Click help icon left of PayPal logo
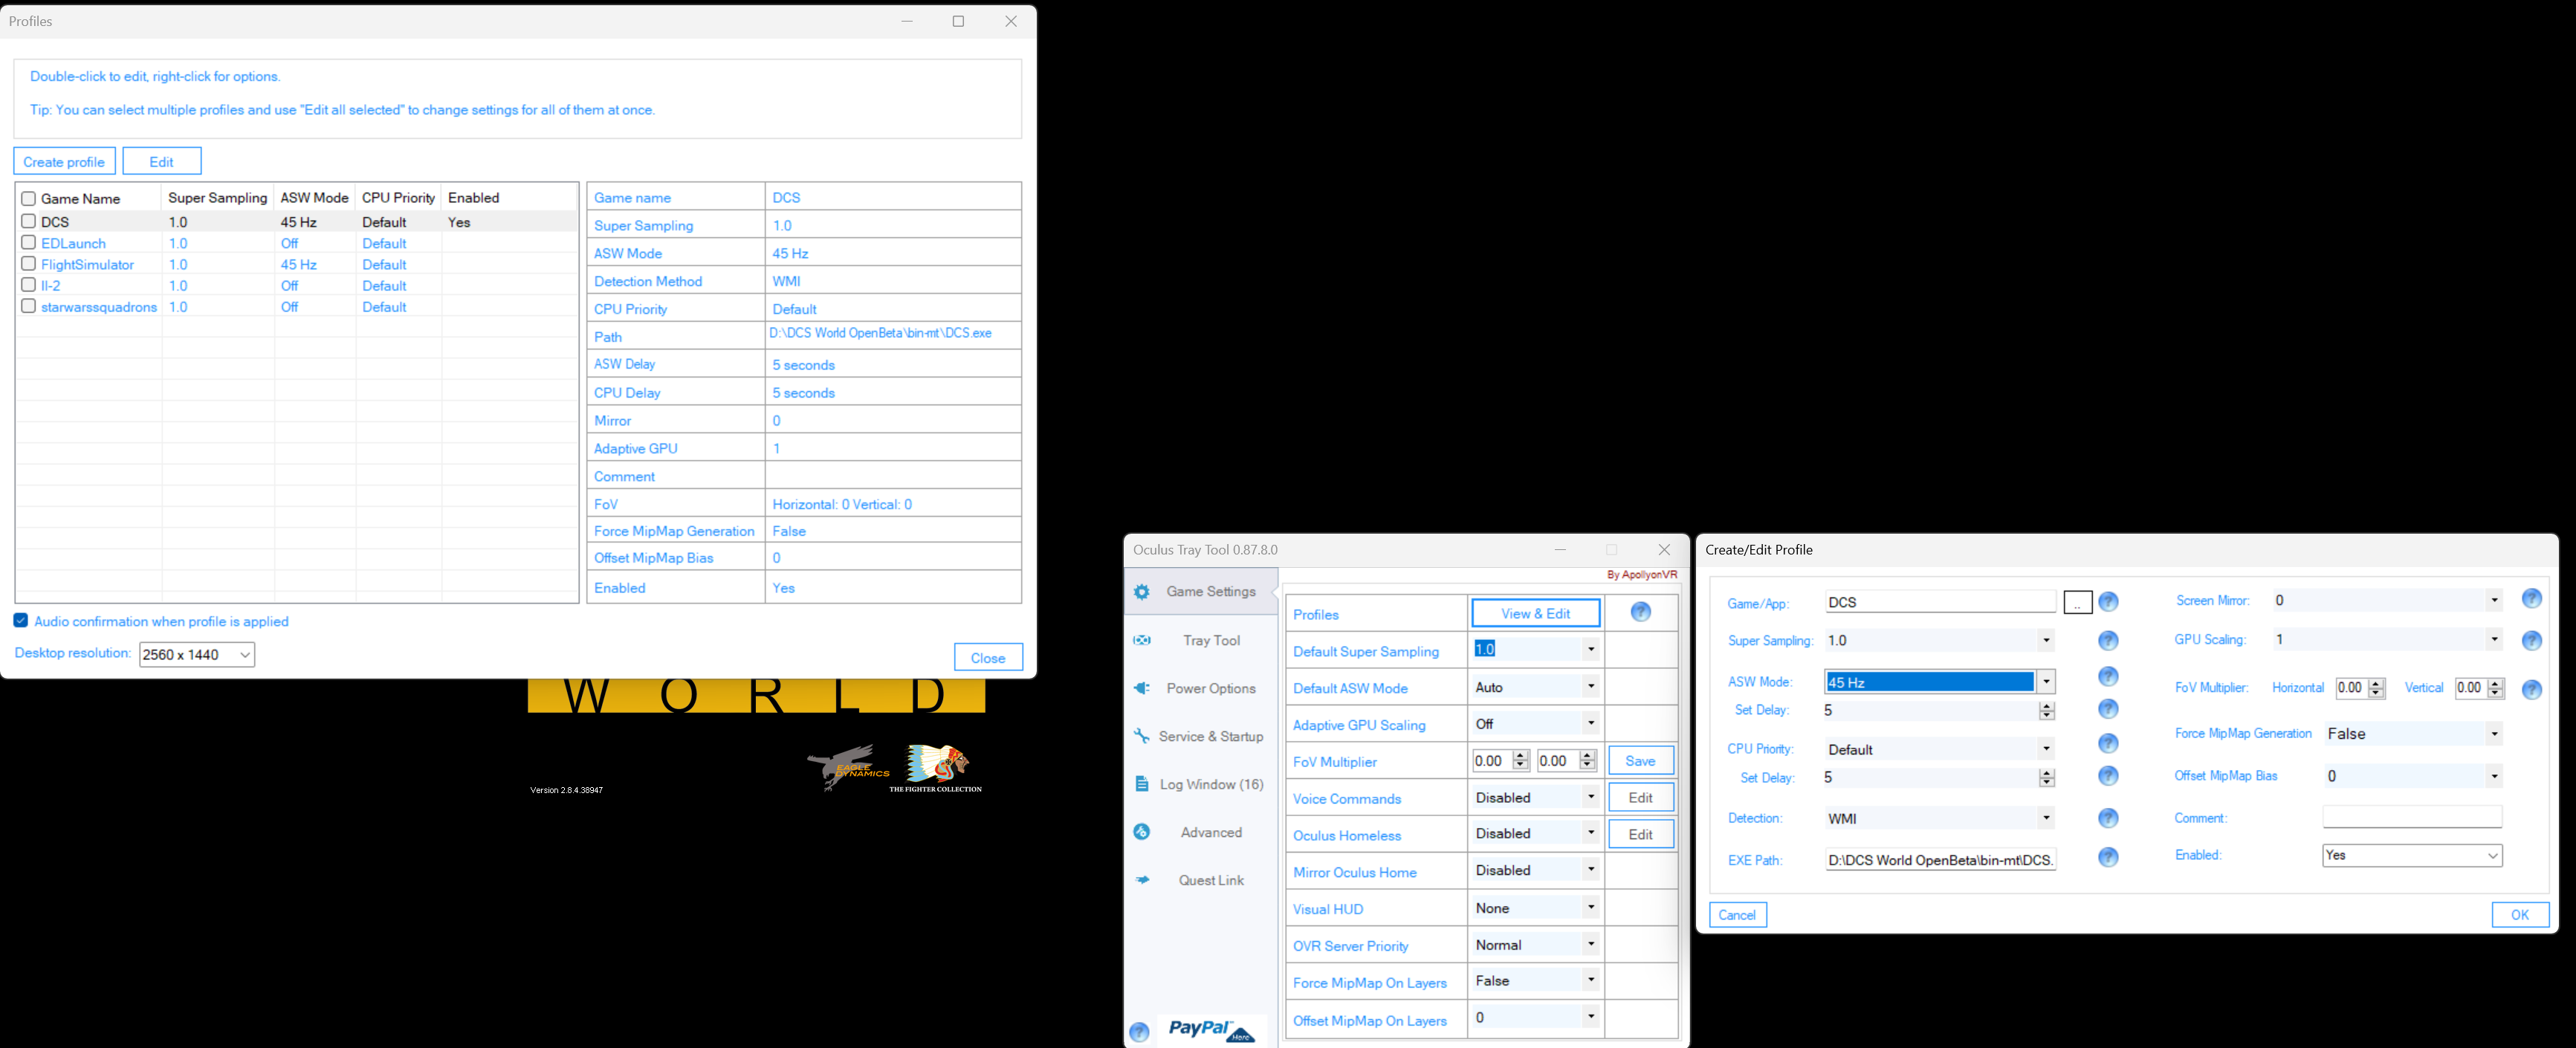The image size is (2576, 1048). (1139, 1032)
